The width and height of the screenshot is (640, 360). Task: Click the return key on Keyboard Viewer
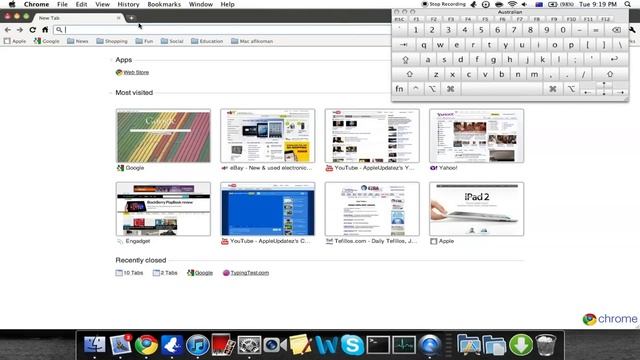pos(614,59)
